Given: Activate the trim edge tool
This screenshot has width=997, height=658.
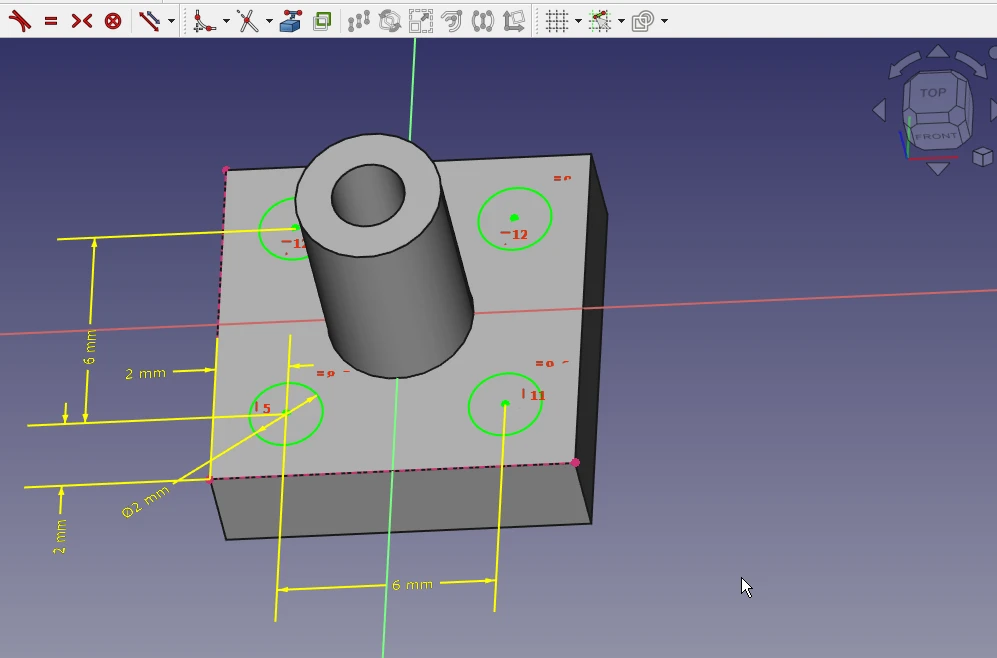Looking at the screenshot, I should pyautogui.click(x=247, y=20).
